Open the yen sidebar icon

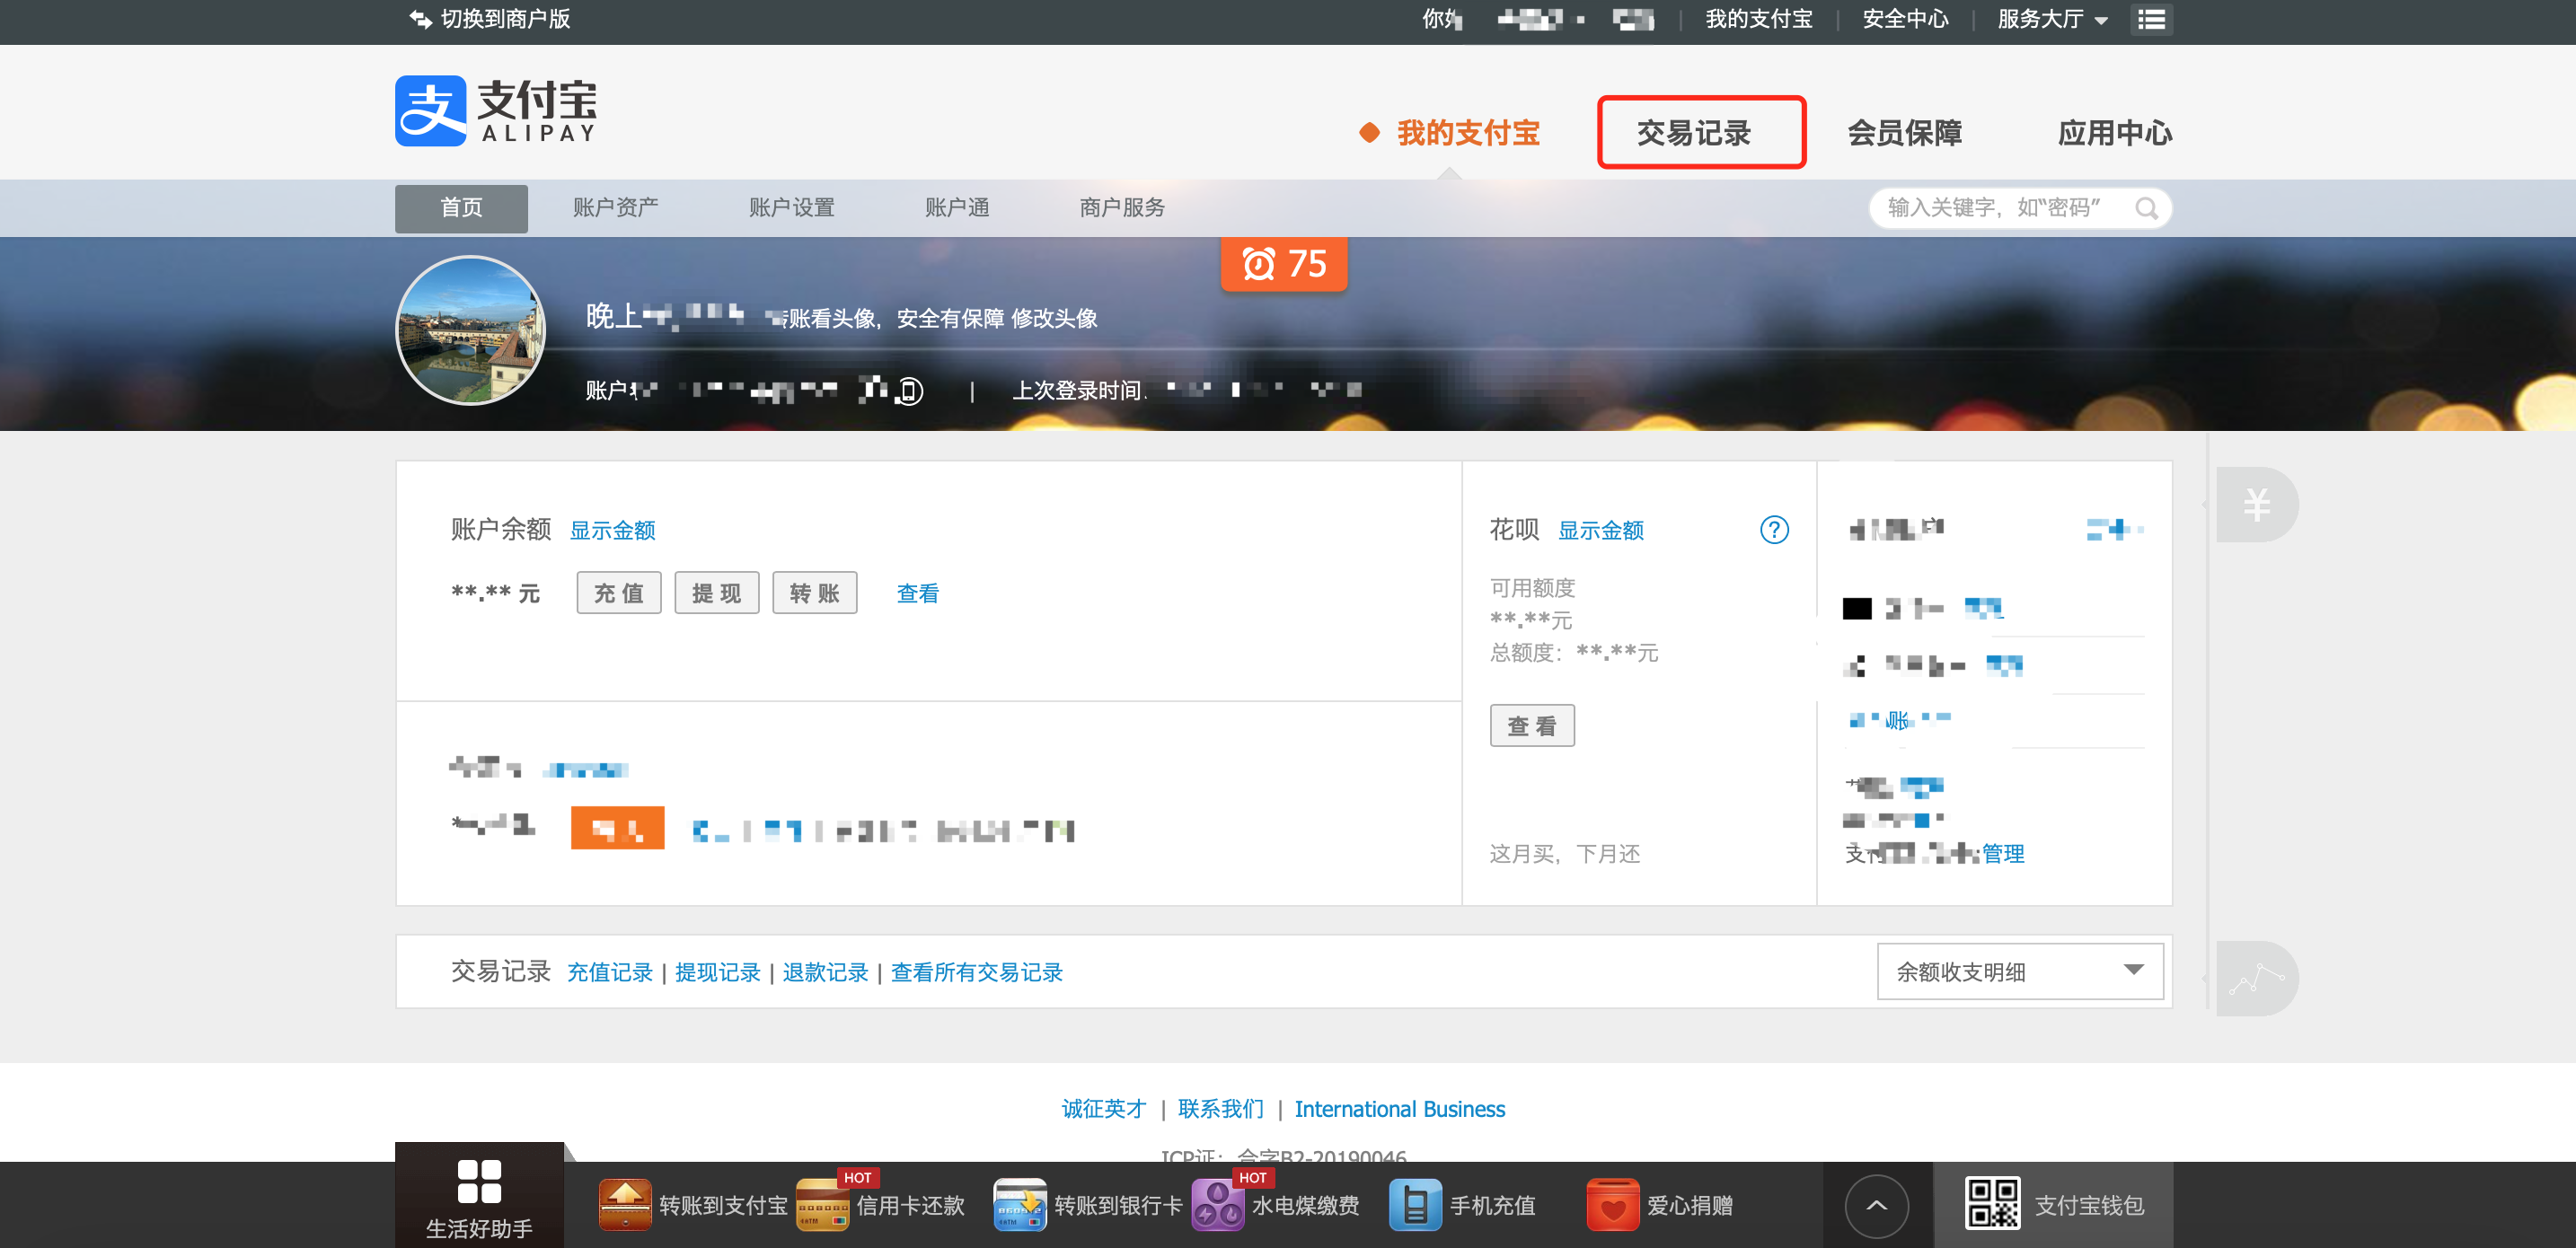[2255, 505]
